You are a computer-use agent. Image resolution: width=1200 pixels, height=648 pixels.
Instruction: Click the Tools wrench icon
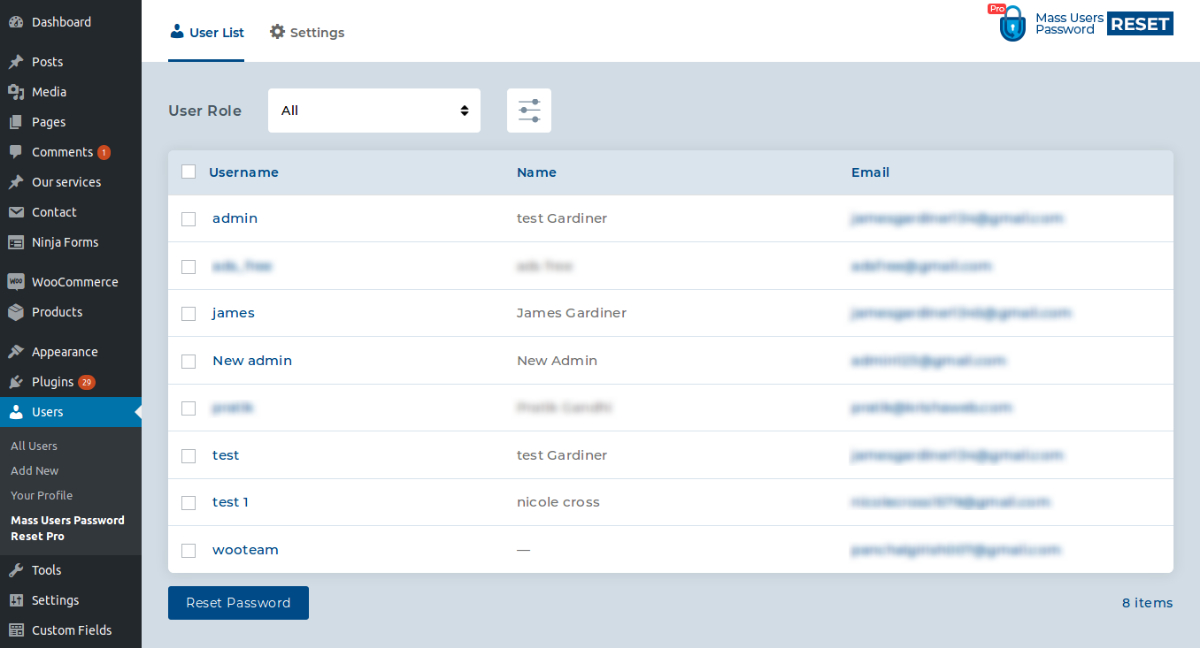[16, 570]
